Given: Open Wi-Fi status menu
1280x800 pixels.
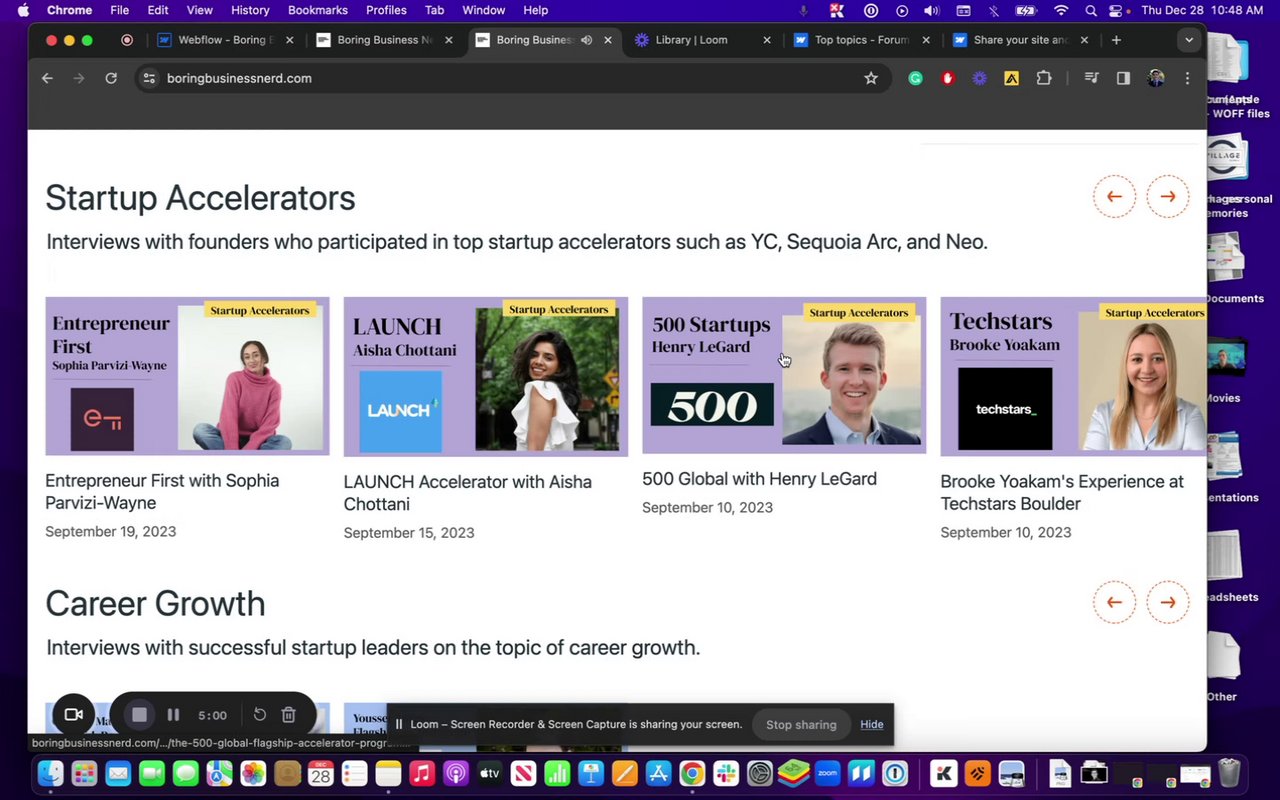Looking at the screenshot, I should click(1061, 10).
